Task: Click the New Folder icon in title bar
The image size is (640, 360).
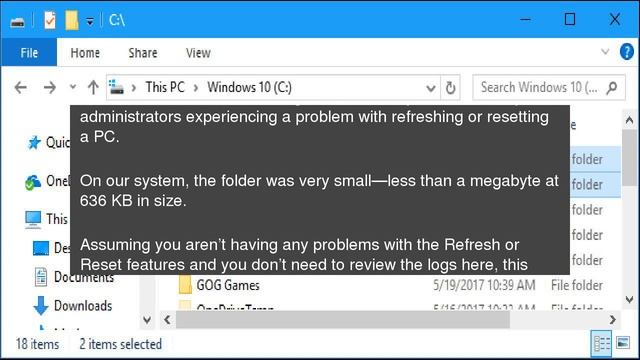Action: (x=71, y=20)
